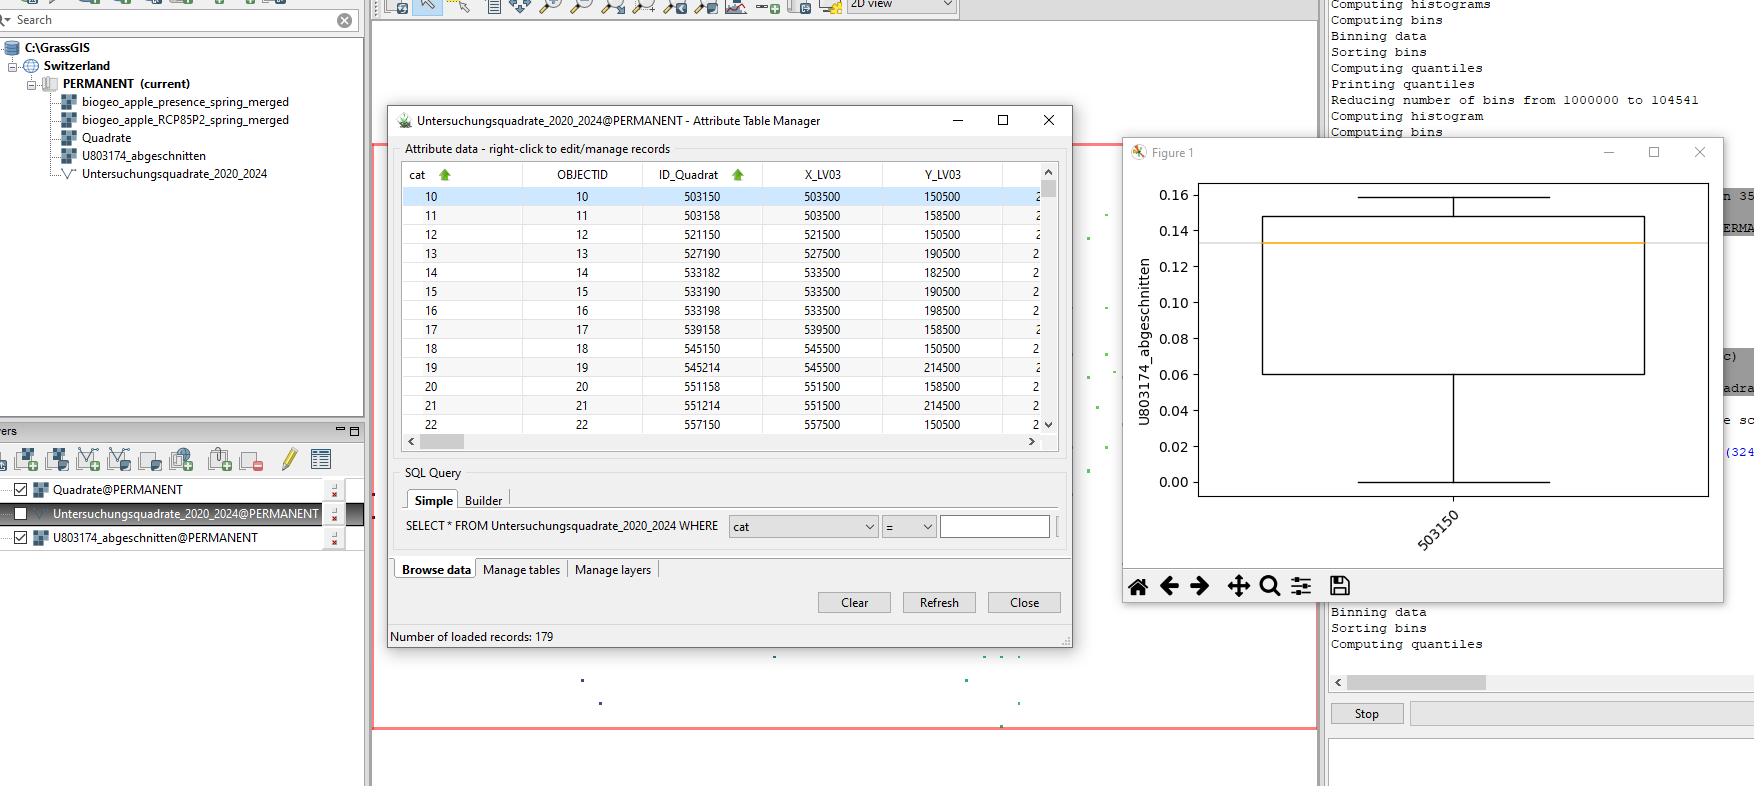
Task: Clear the search field with X icon
Action: pyautogui.click(x=344, y=20)
